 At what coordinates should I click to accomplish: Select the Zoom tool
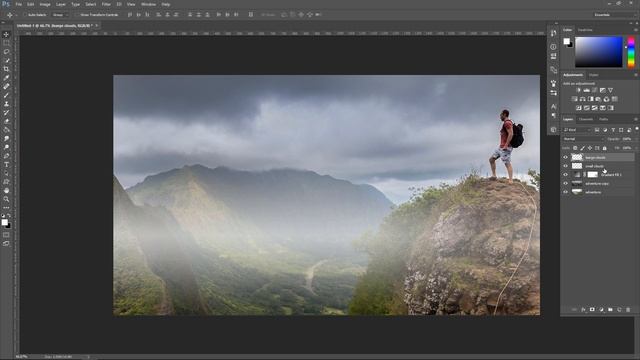6,199
